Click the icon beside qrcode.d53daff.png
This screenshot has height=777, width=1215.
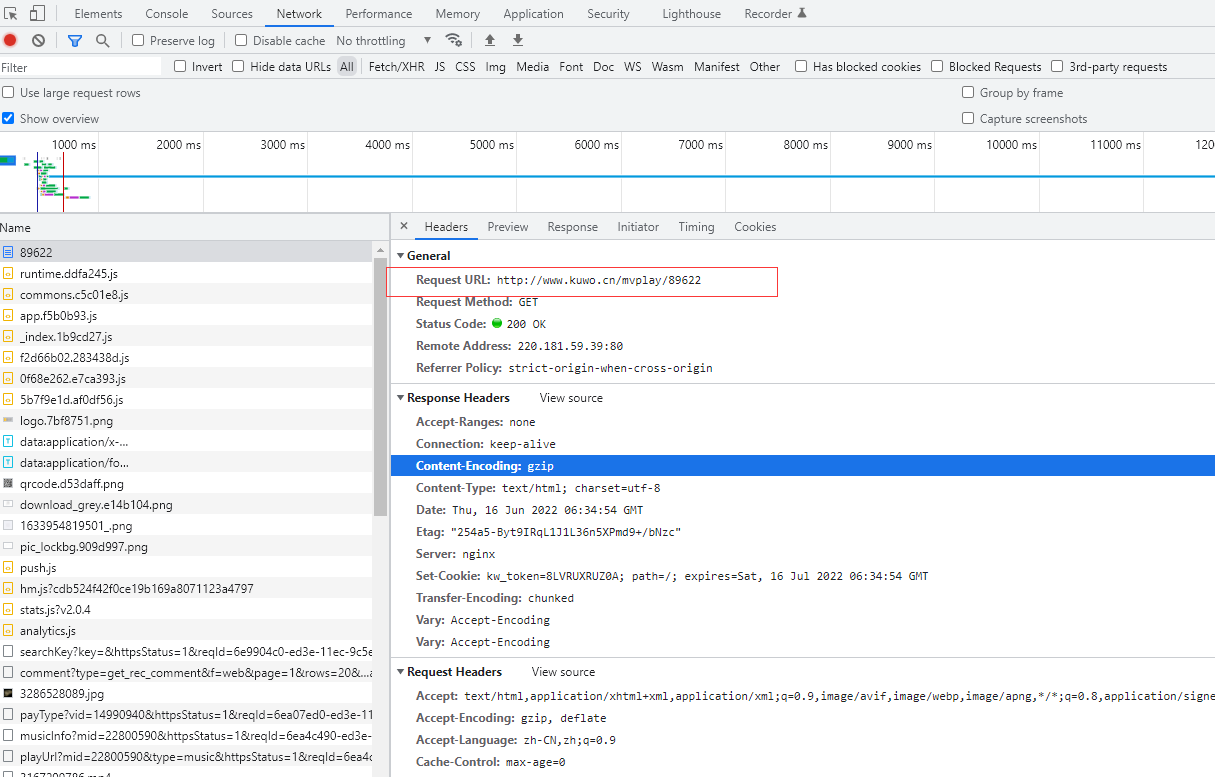coord(8,483)
